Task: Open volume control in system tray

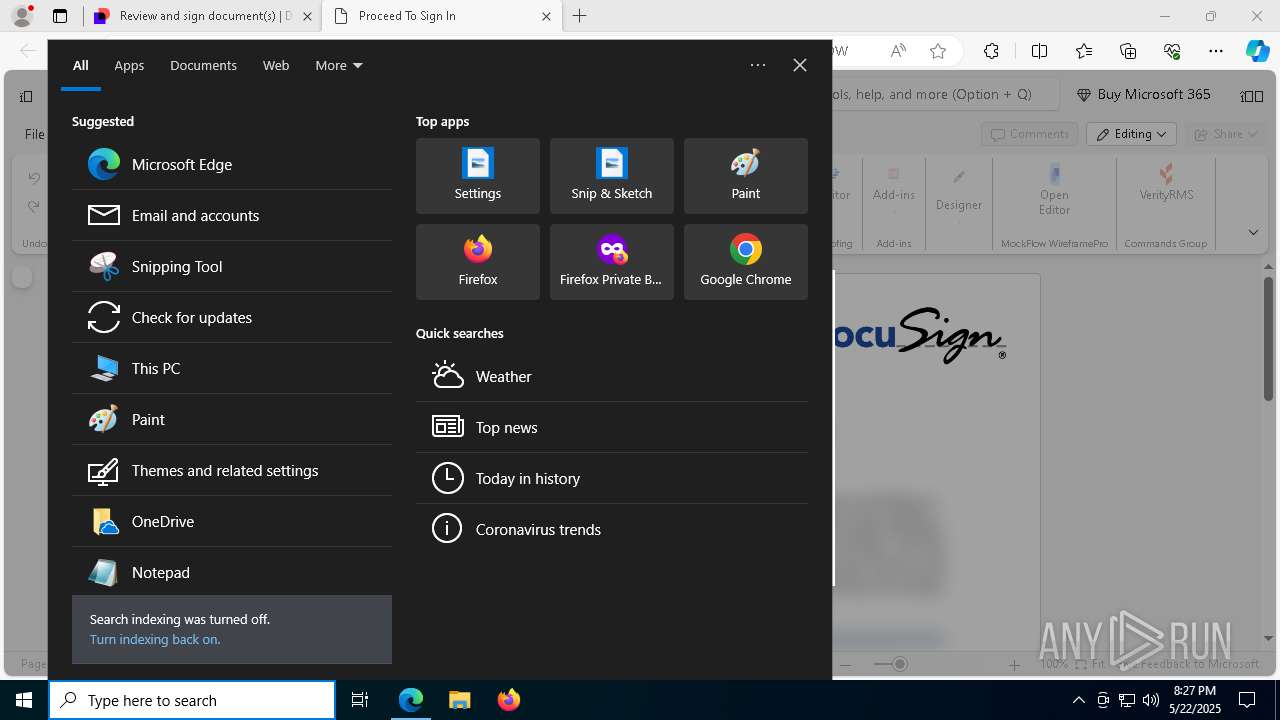Action: [x=1151, y=700]
